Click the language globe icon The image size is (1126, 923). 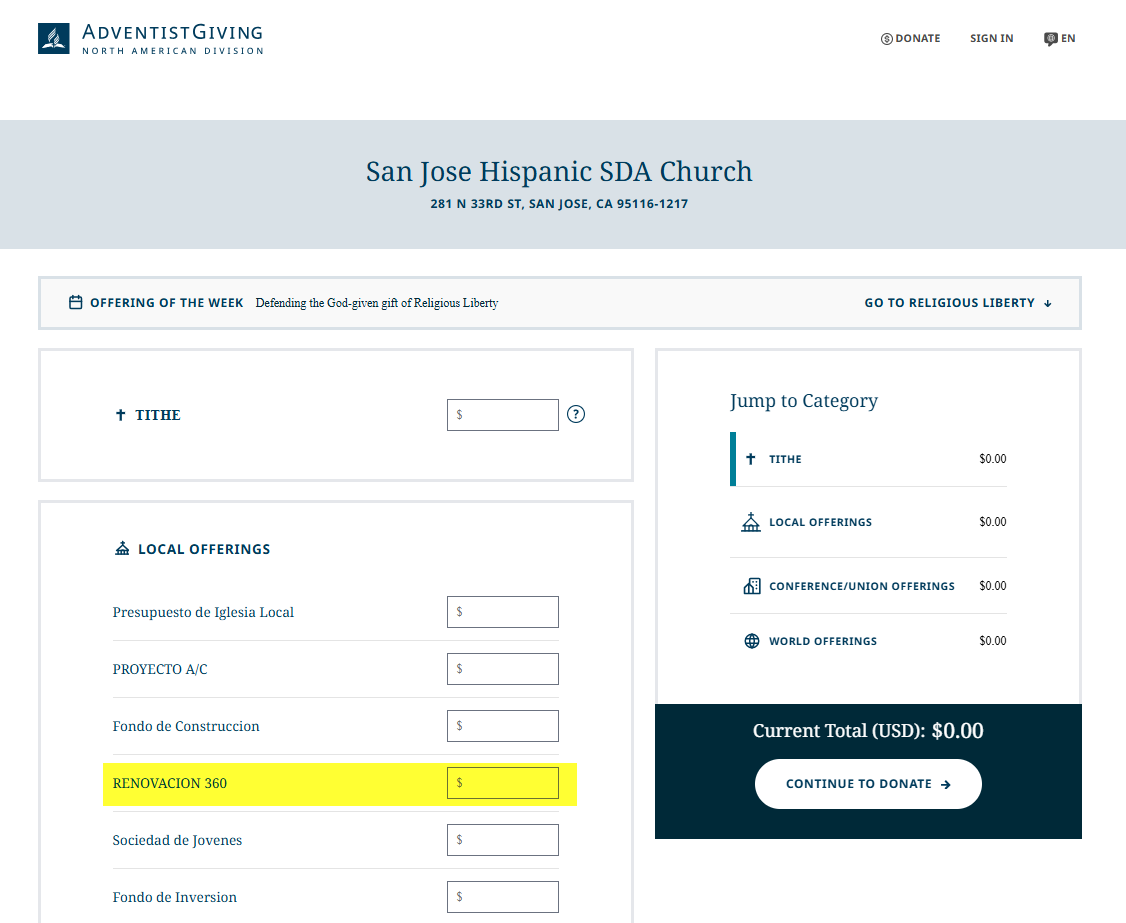(1051, 39)
